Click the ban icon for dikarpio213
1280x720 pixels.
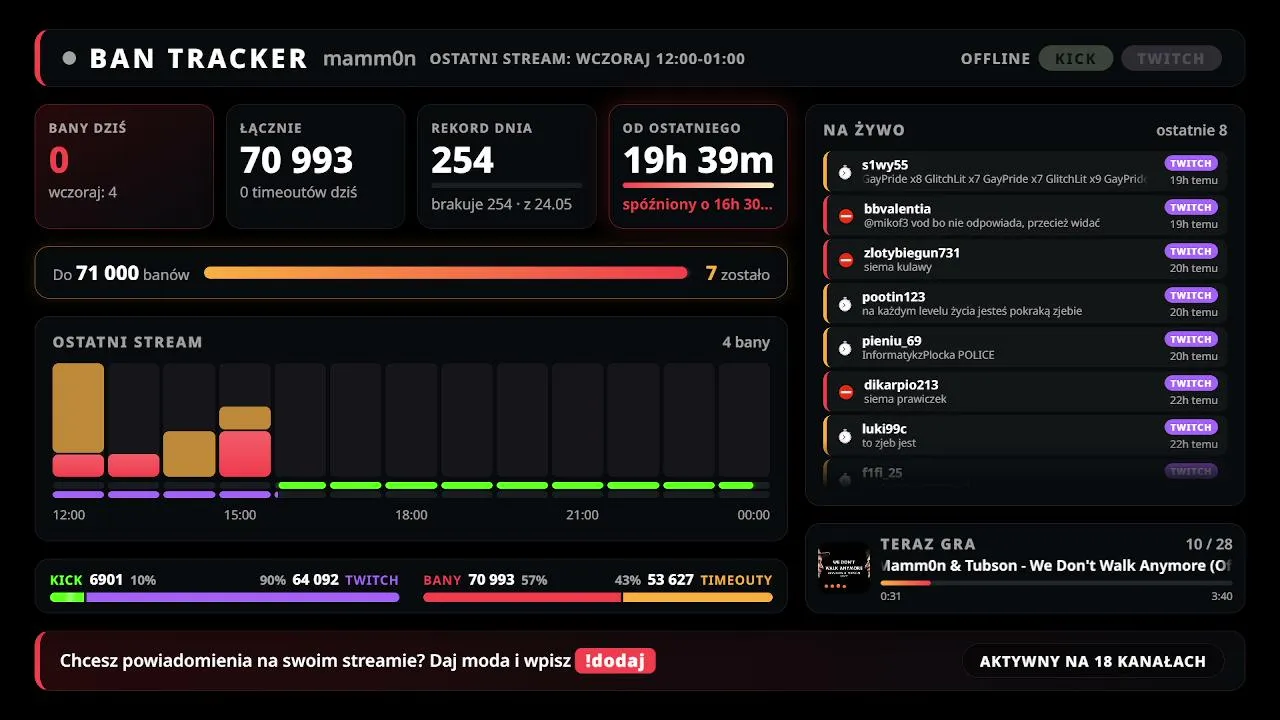(846, 392)
